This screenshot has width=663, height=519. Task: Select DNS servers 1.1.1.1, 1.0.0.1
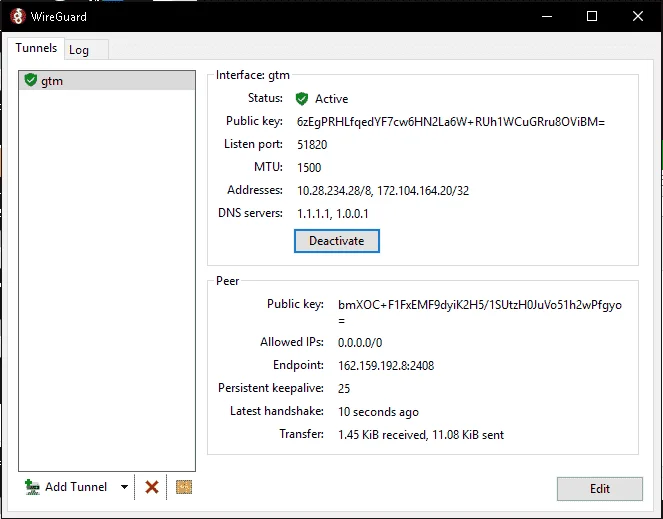tap(332, 214)
